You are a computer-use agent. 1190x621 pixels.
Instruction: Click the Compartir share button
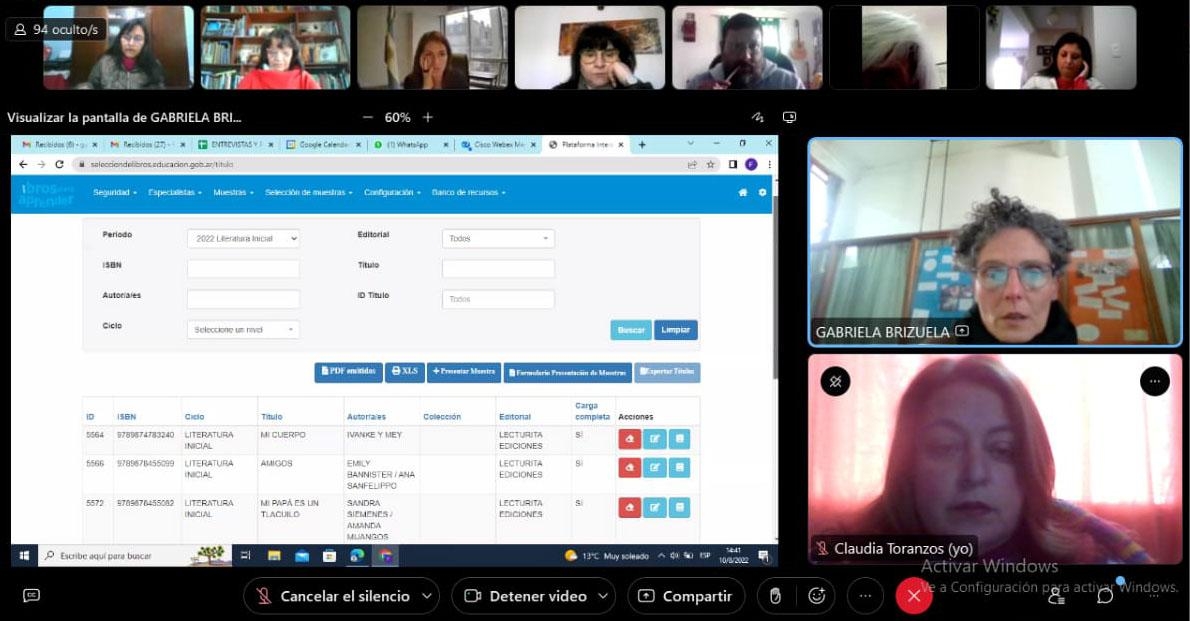pyautogui.click(x=686, y=596)
